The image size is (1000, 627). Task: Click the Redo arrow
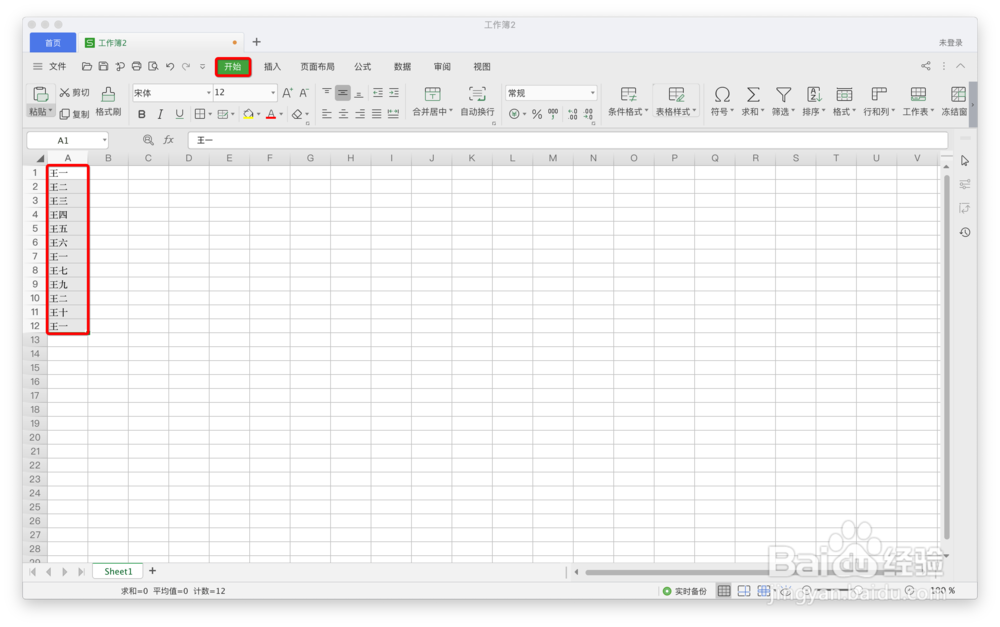coord(186,66)
